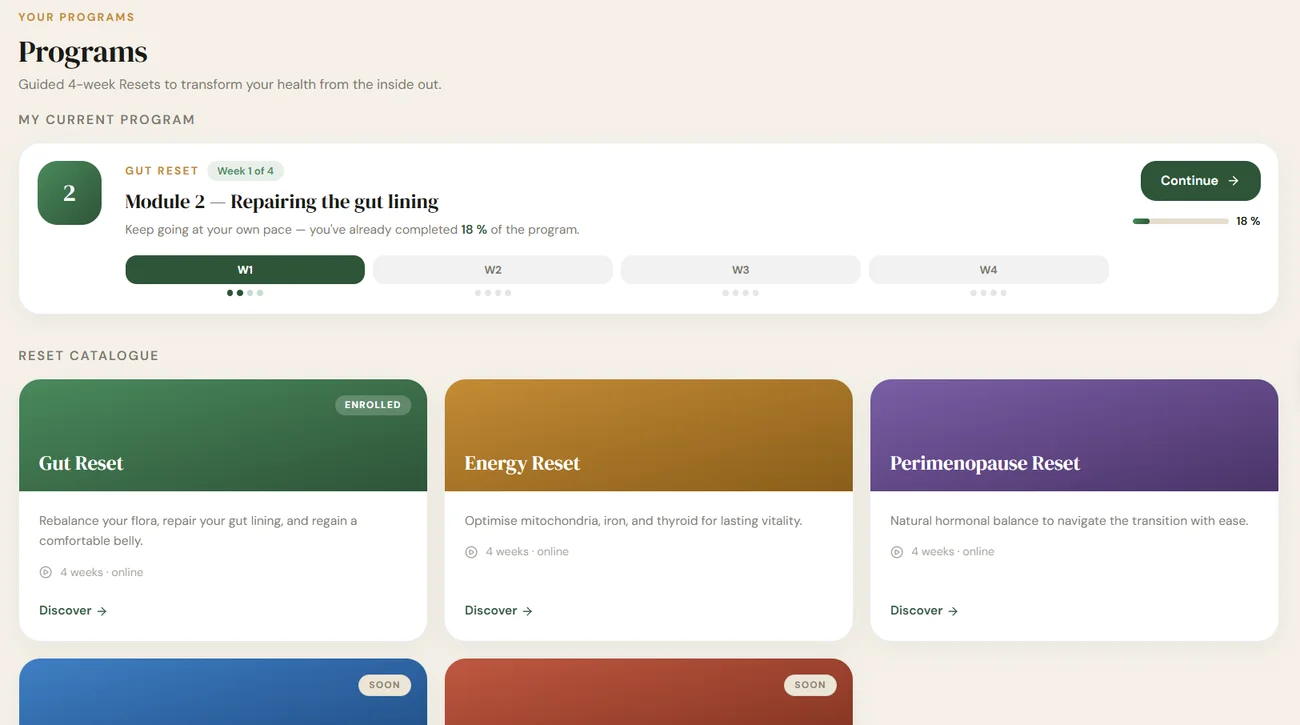Click the Guided 4-week Resets subtitle
Image resolution: width=1300 pixels, height=725 pixels.
coord(230,85)
